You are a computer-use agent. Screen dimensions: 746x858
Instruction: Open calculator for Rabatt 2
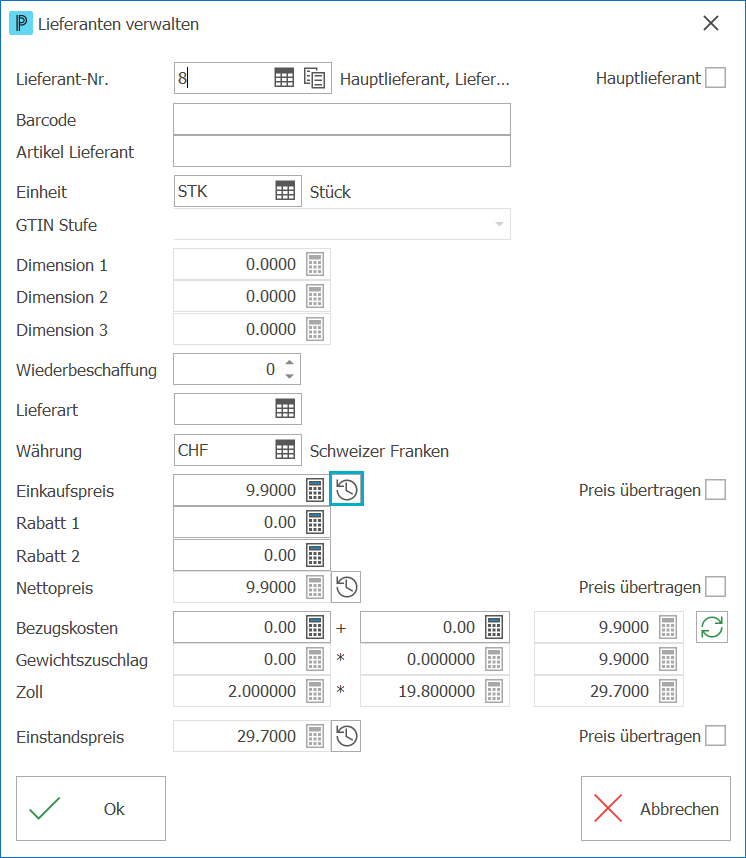(x=315, y=555)
